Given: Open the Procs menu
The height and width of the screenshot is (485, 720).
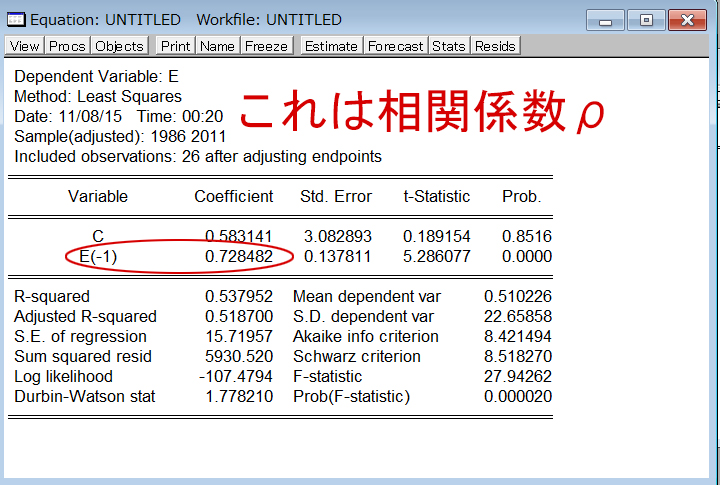Looking at the screenshot, I should tap(68, 46).
